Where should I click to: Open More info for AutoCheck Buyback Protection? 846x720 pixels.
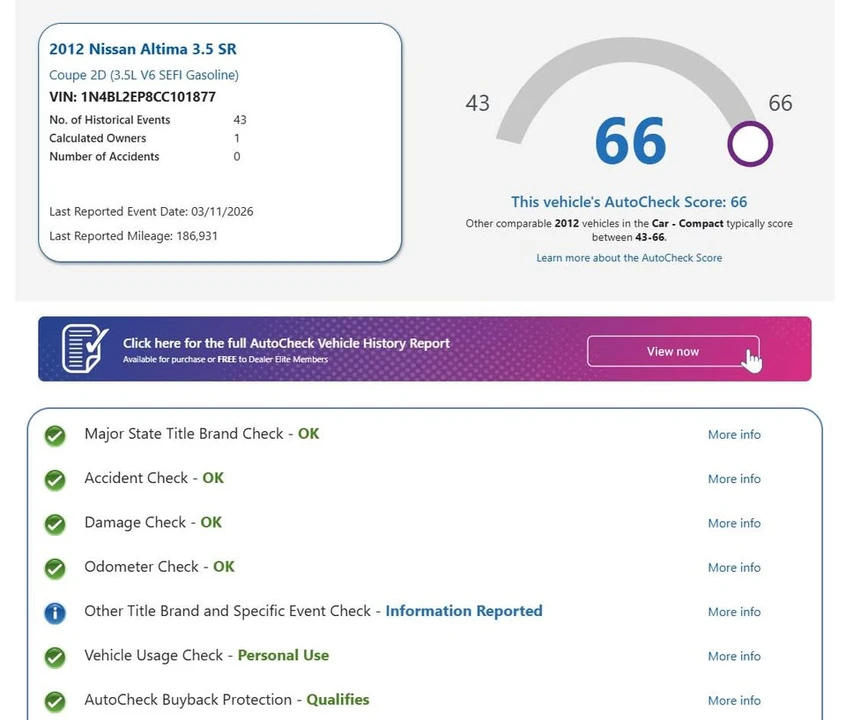point(734,700)
